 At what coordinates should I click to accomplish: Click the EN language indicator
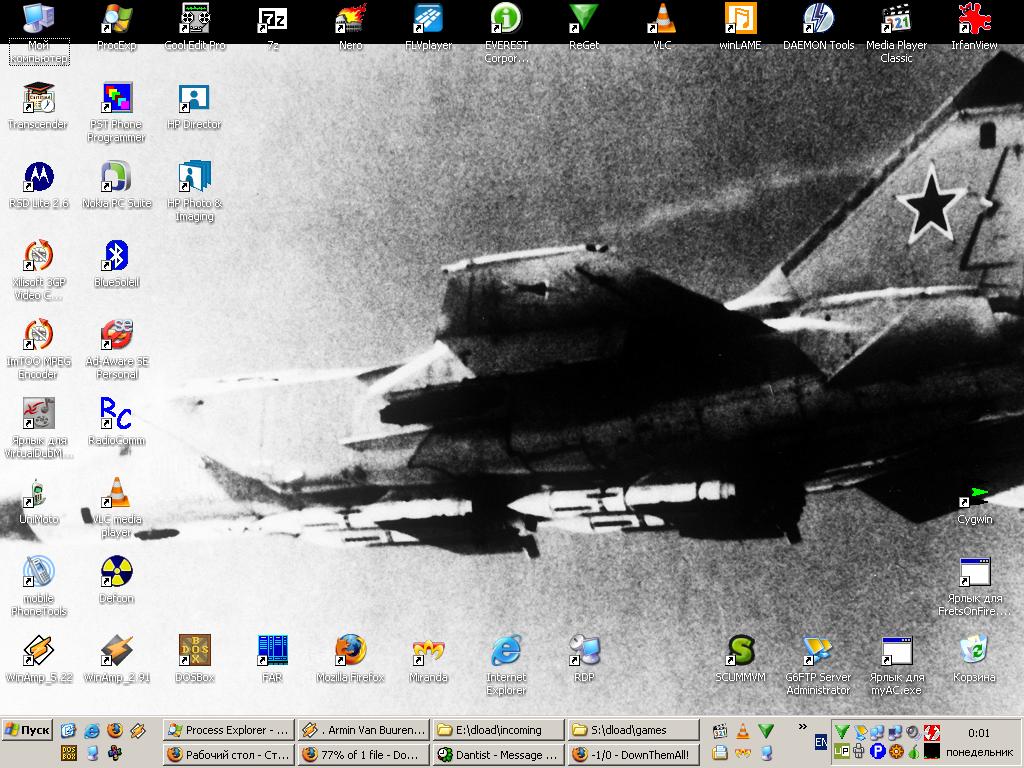(821, 742)
